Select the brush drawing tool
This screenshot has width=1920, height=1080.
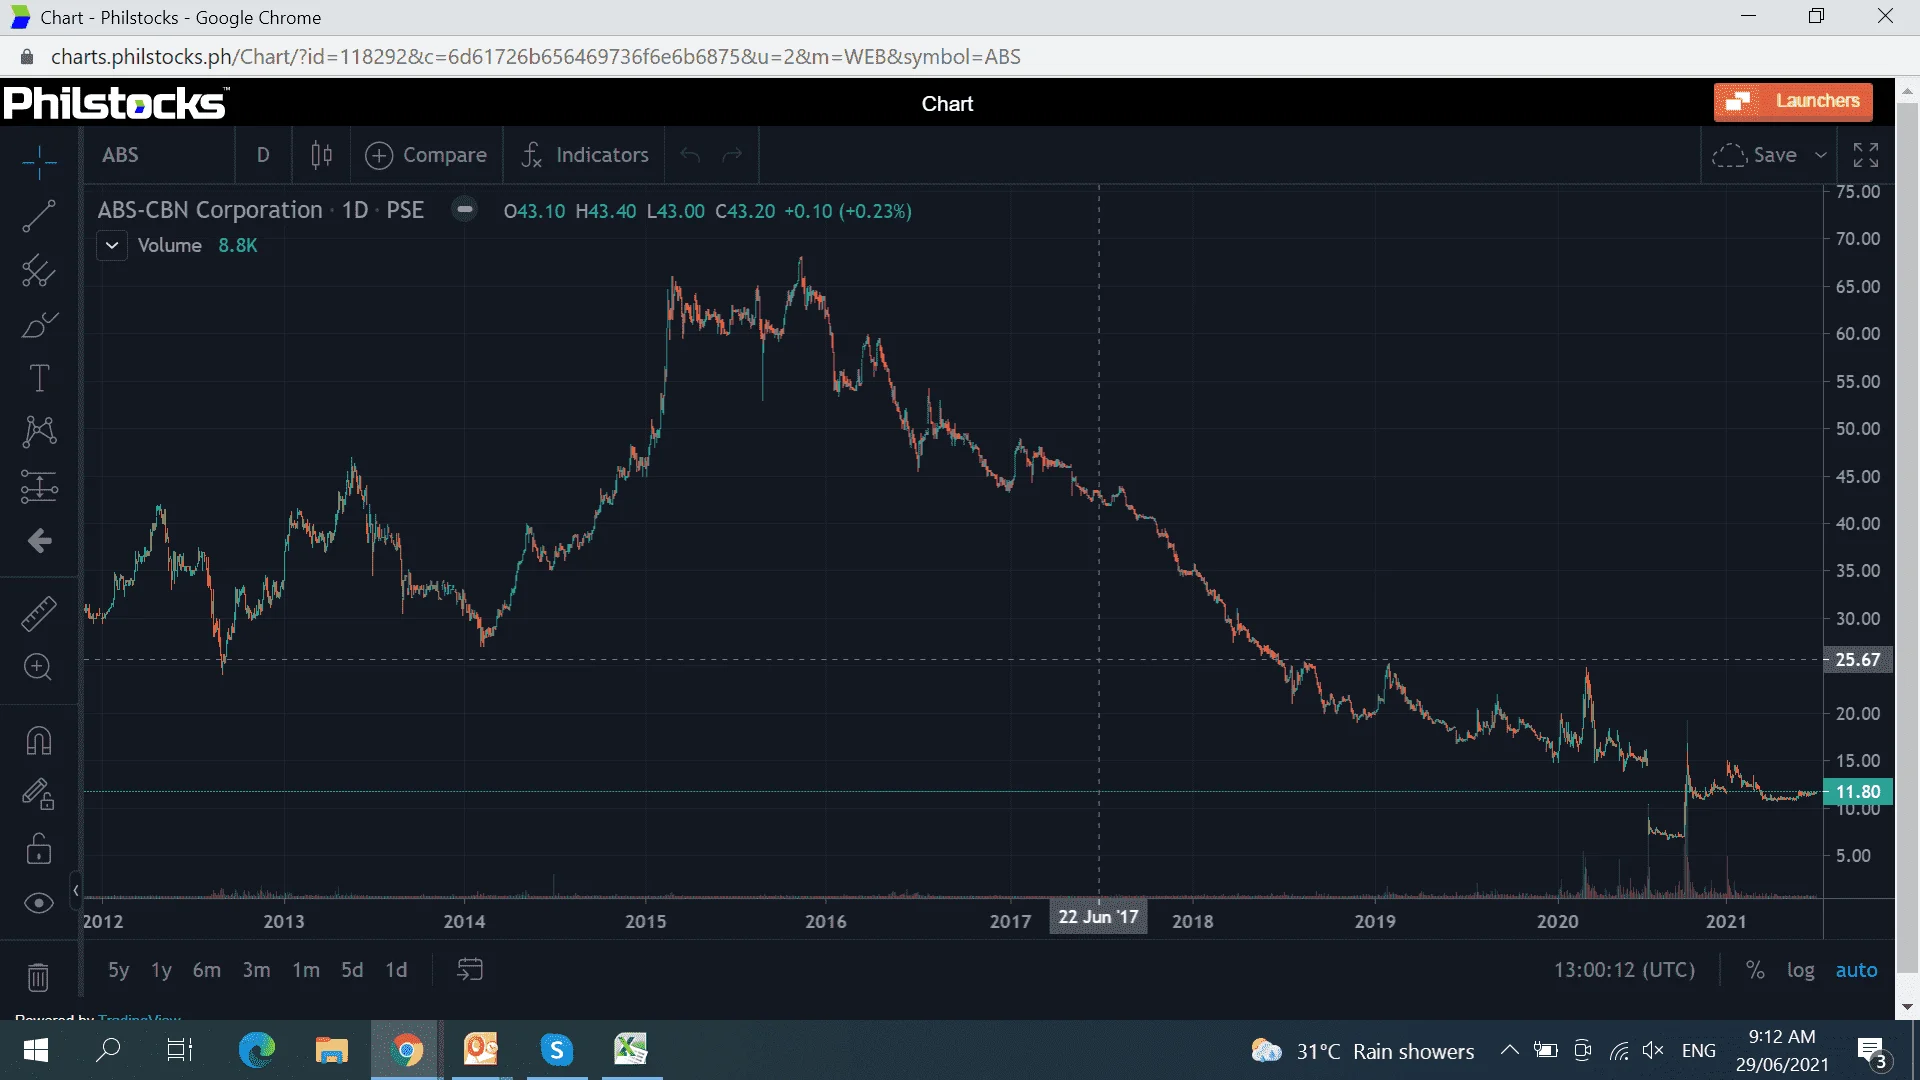pyautogui.click(x=39, y=325)
